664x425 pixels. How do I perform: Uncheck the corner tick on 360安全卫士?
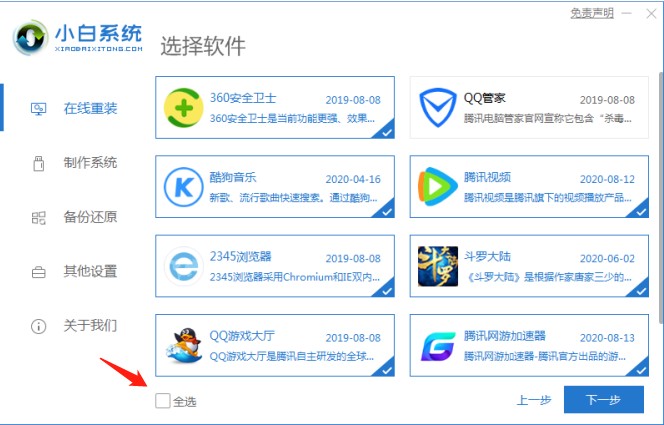[x=386, y=131]
